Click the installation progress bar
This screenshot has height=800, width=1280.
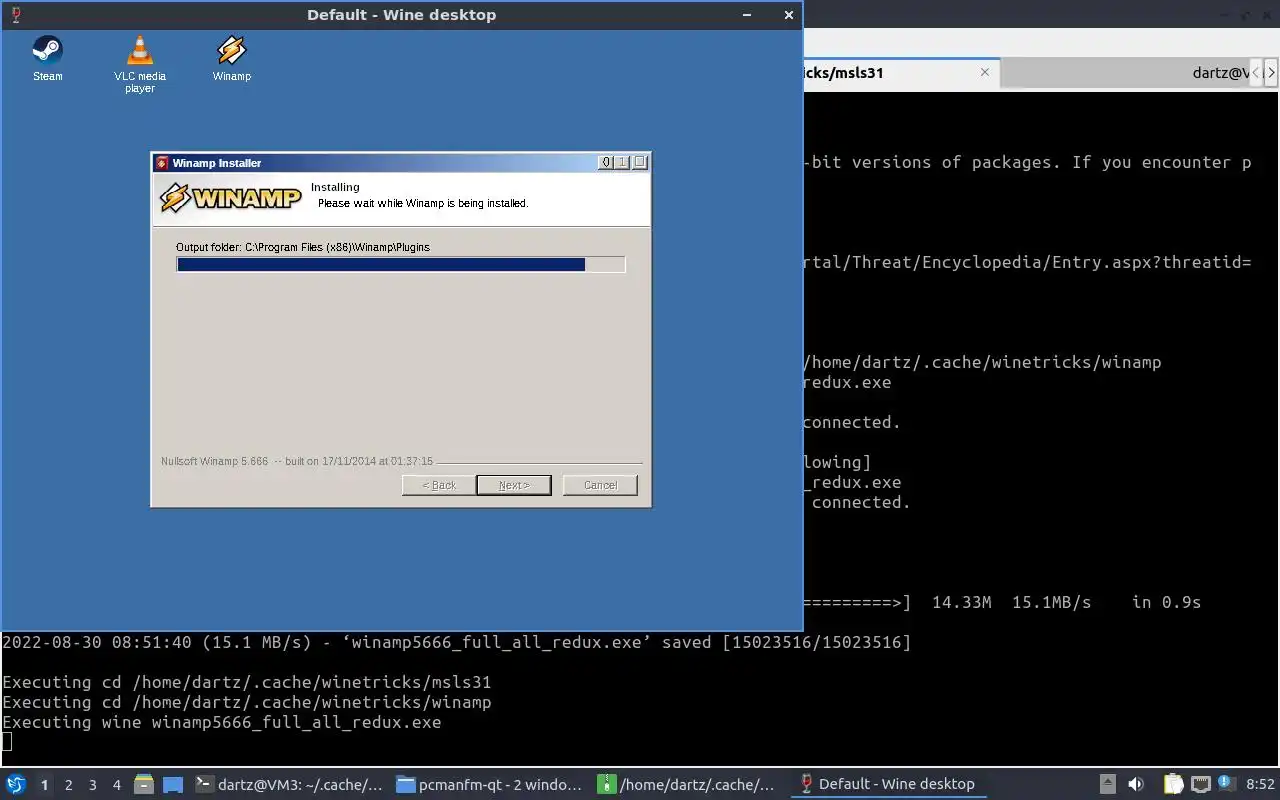[400, 264]
